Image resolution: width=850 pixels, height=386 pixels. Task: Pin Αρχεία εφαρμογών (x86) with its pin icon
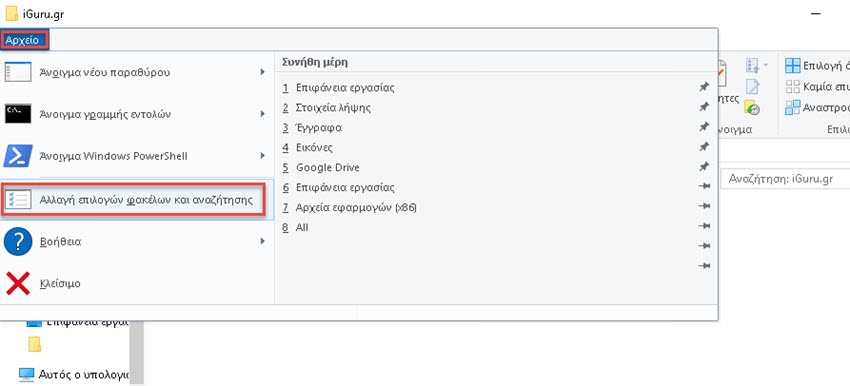click(x=704, y=207)
